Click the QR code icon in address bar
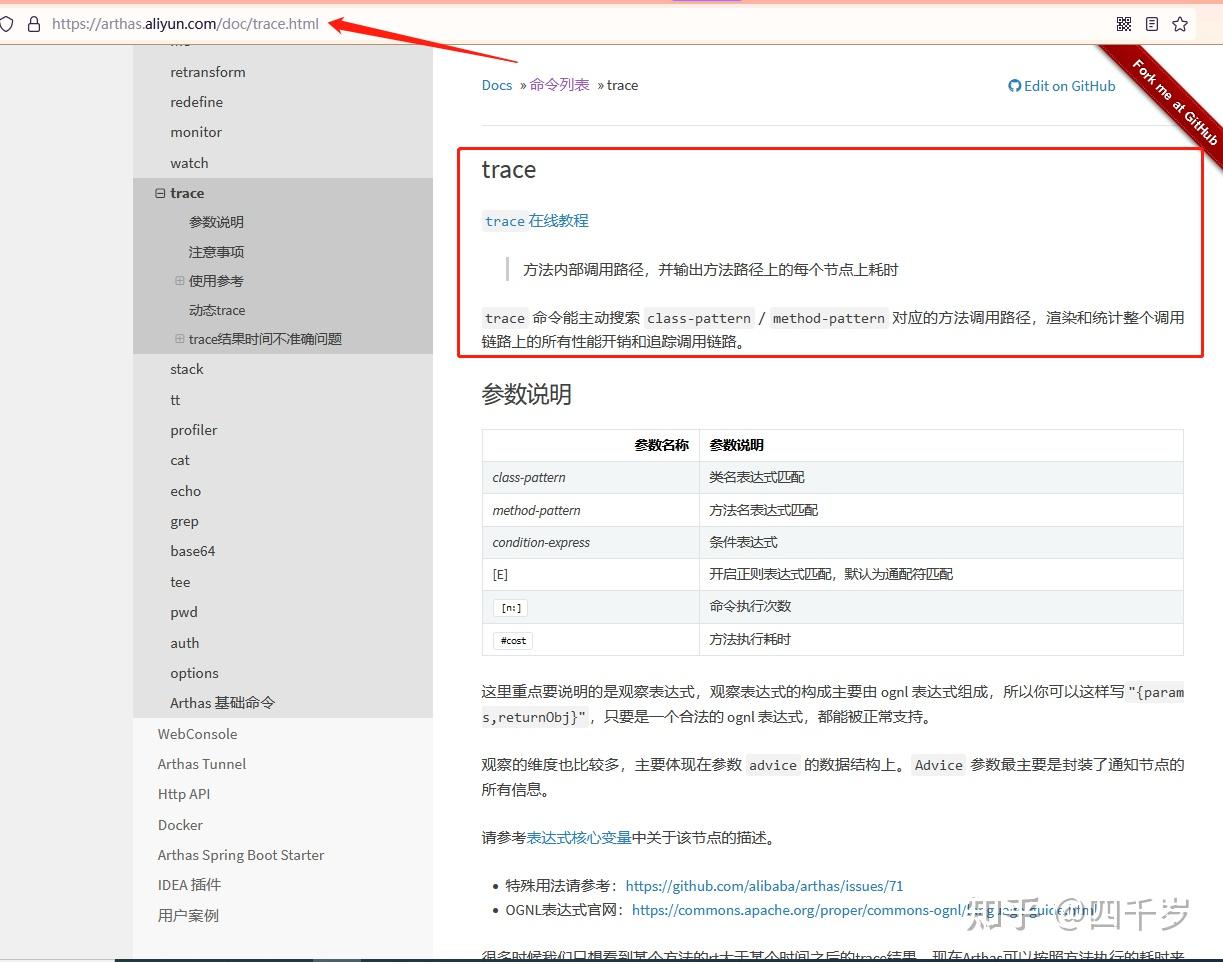This screenshot has width=1223, height=962. [x=1124, y=24]
